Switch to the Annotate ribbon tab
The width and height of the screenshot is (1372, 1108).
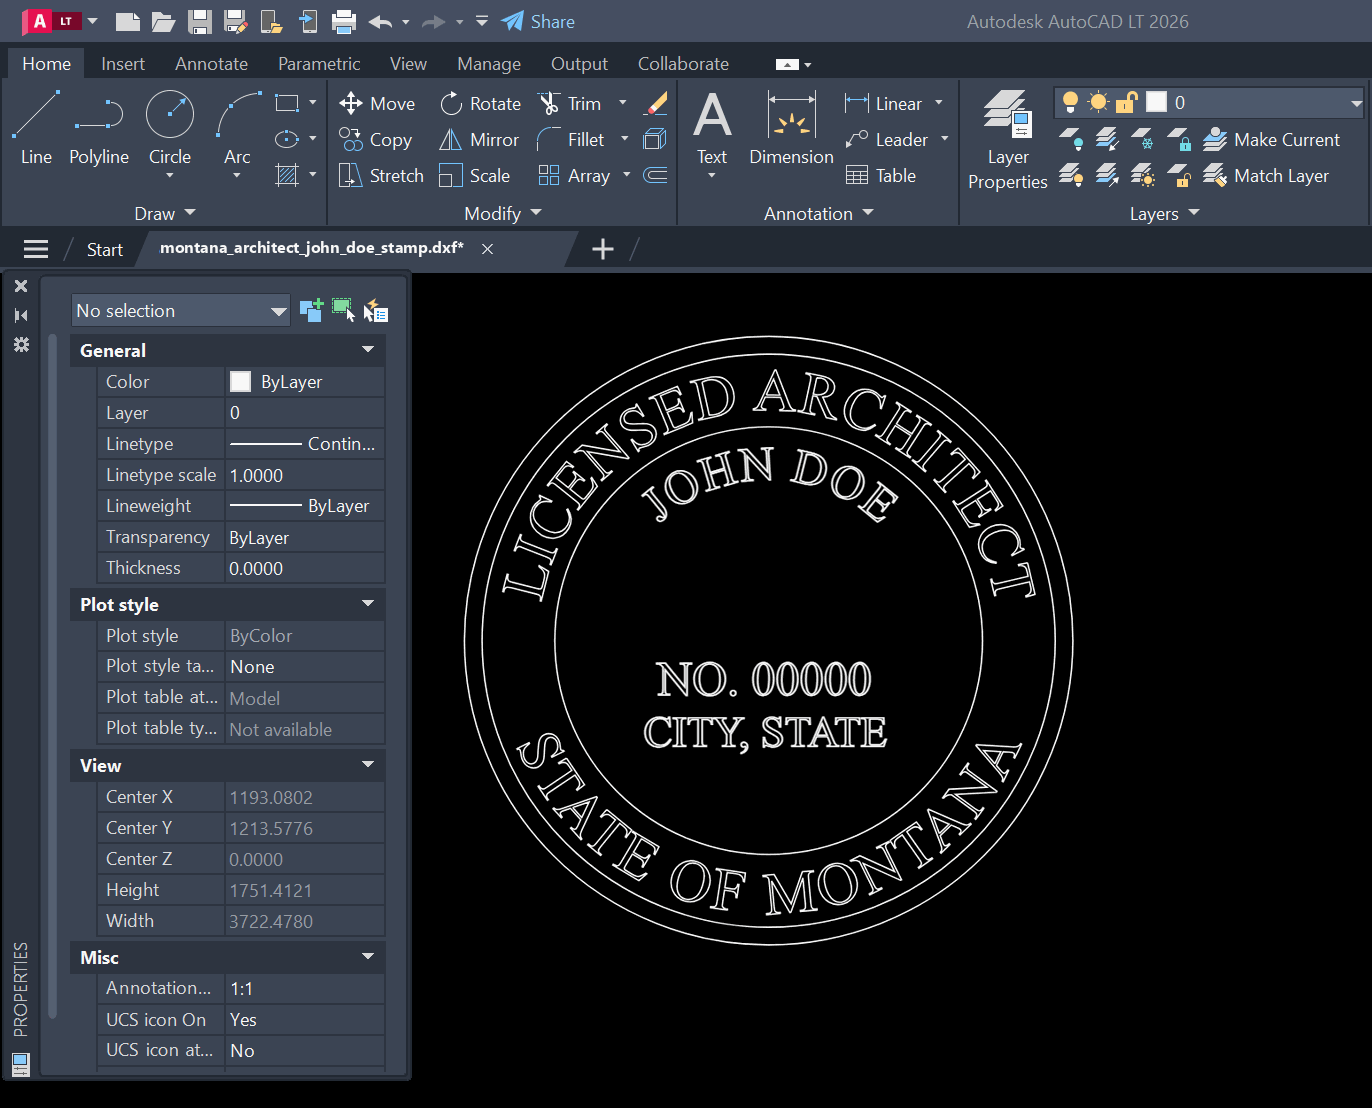click(211, 63)
